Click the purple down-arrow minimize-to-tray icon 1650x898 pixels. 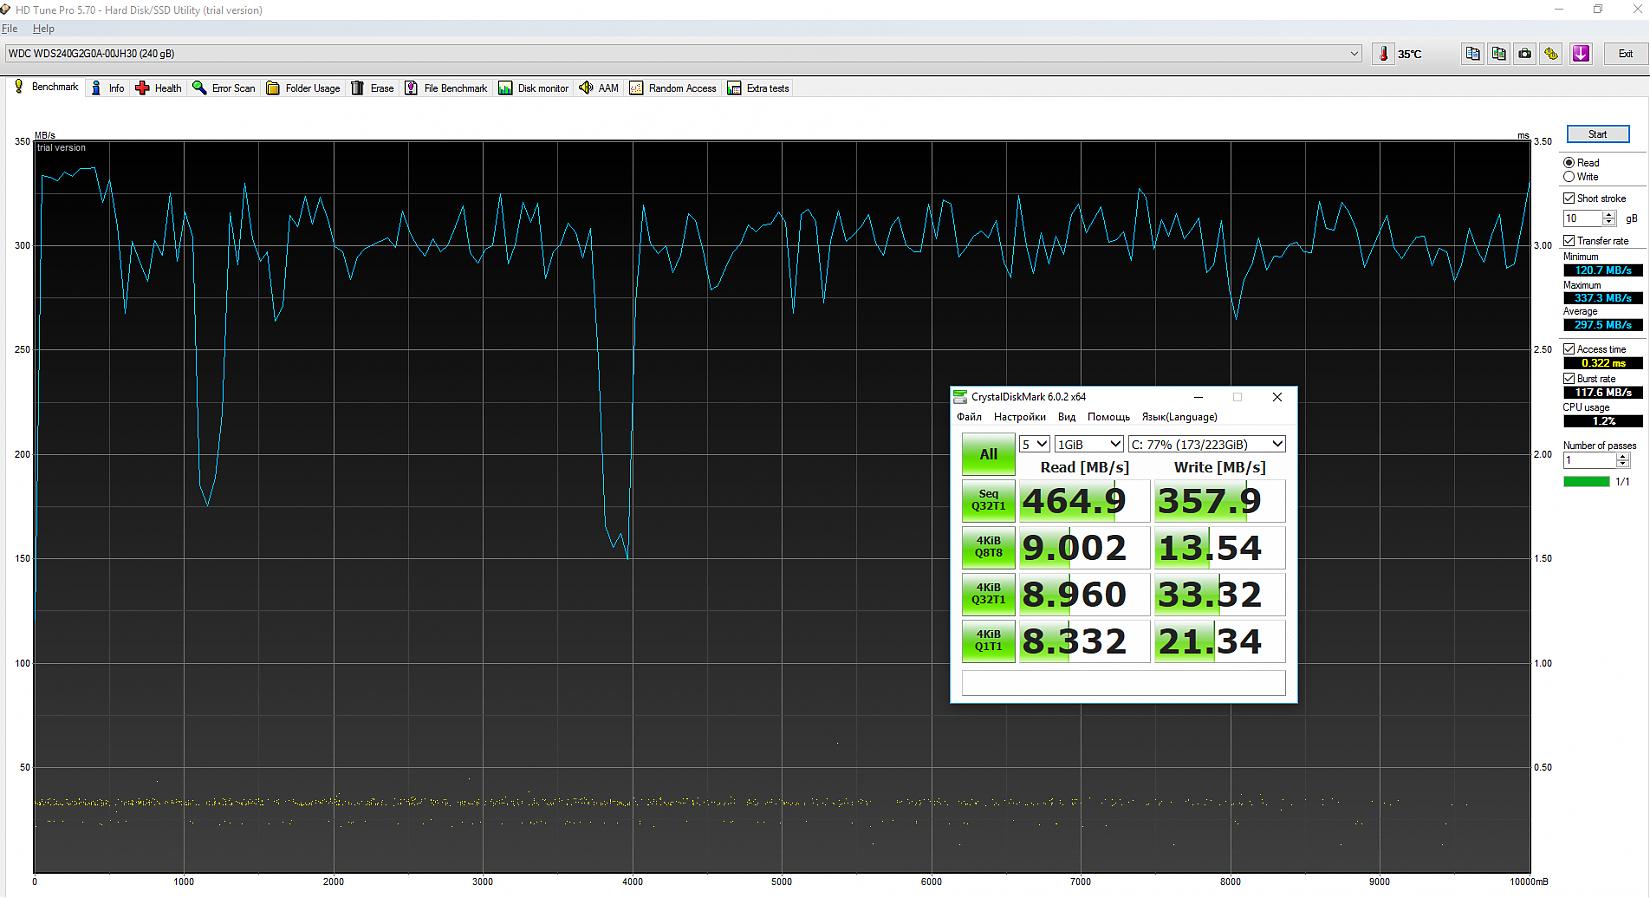pos(1581,54)
